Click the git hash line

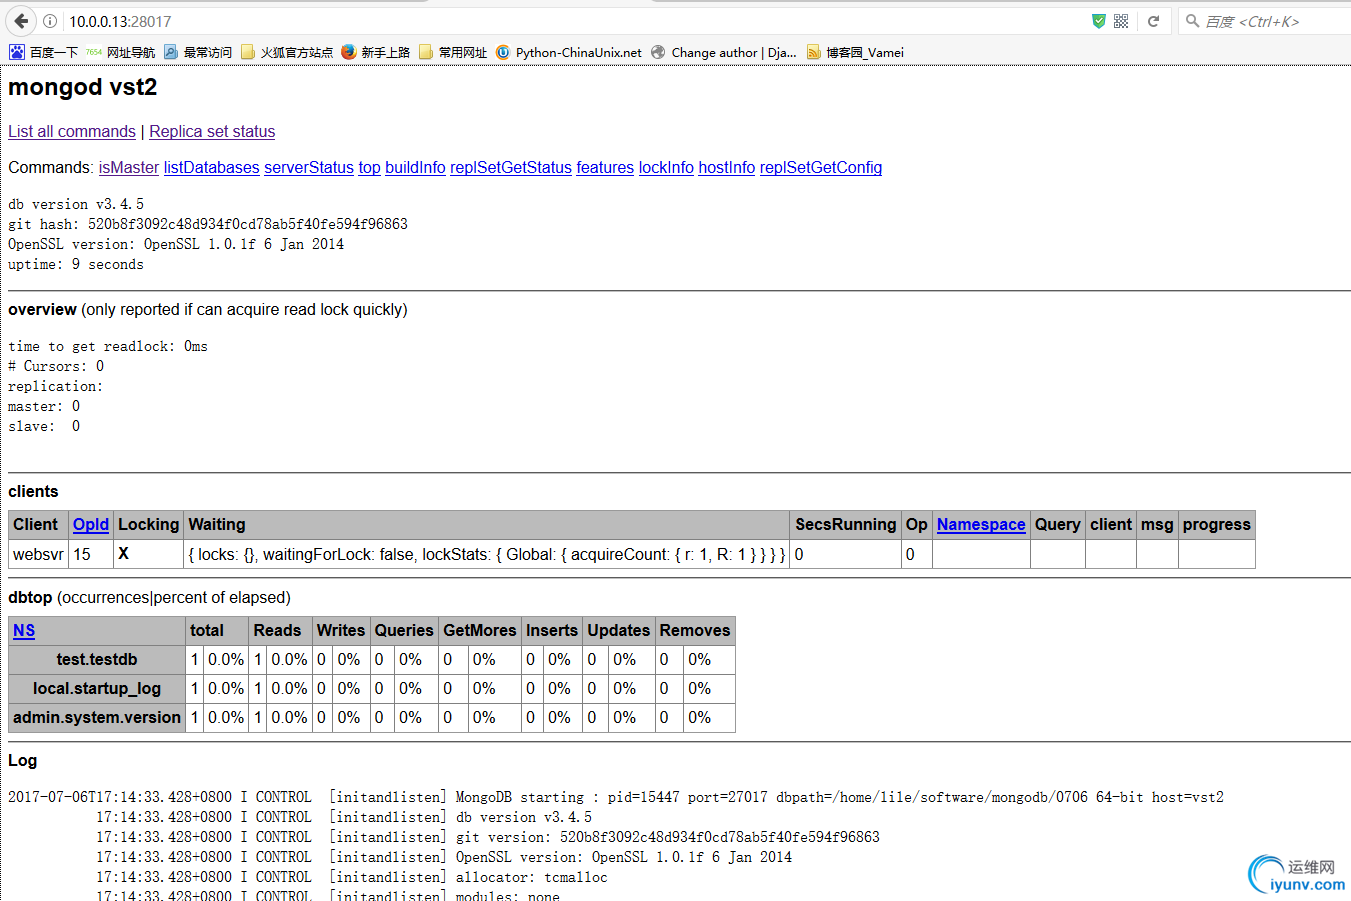pos(208,224)
